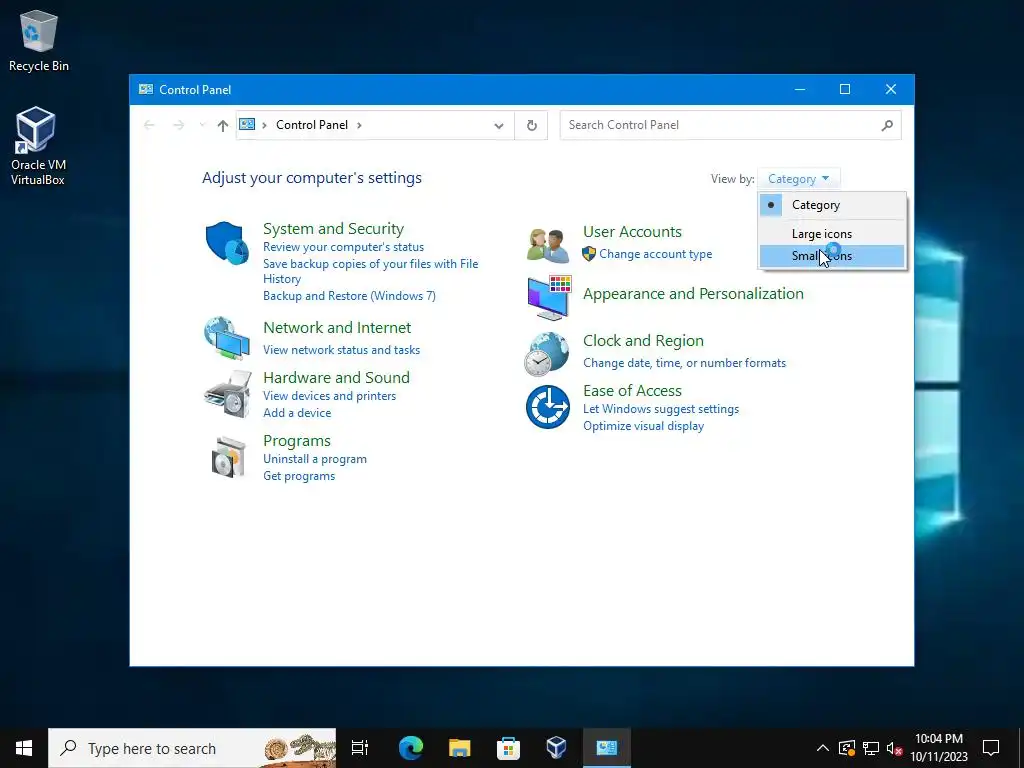1024x768 pixels.
Task: Click Get programs link
Action: click(299, 476)
